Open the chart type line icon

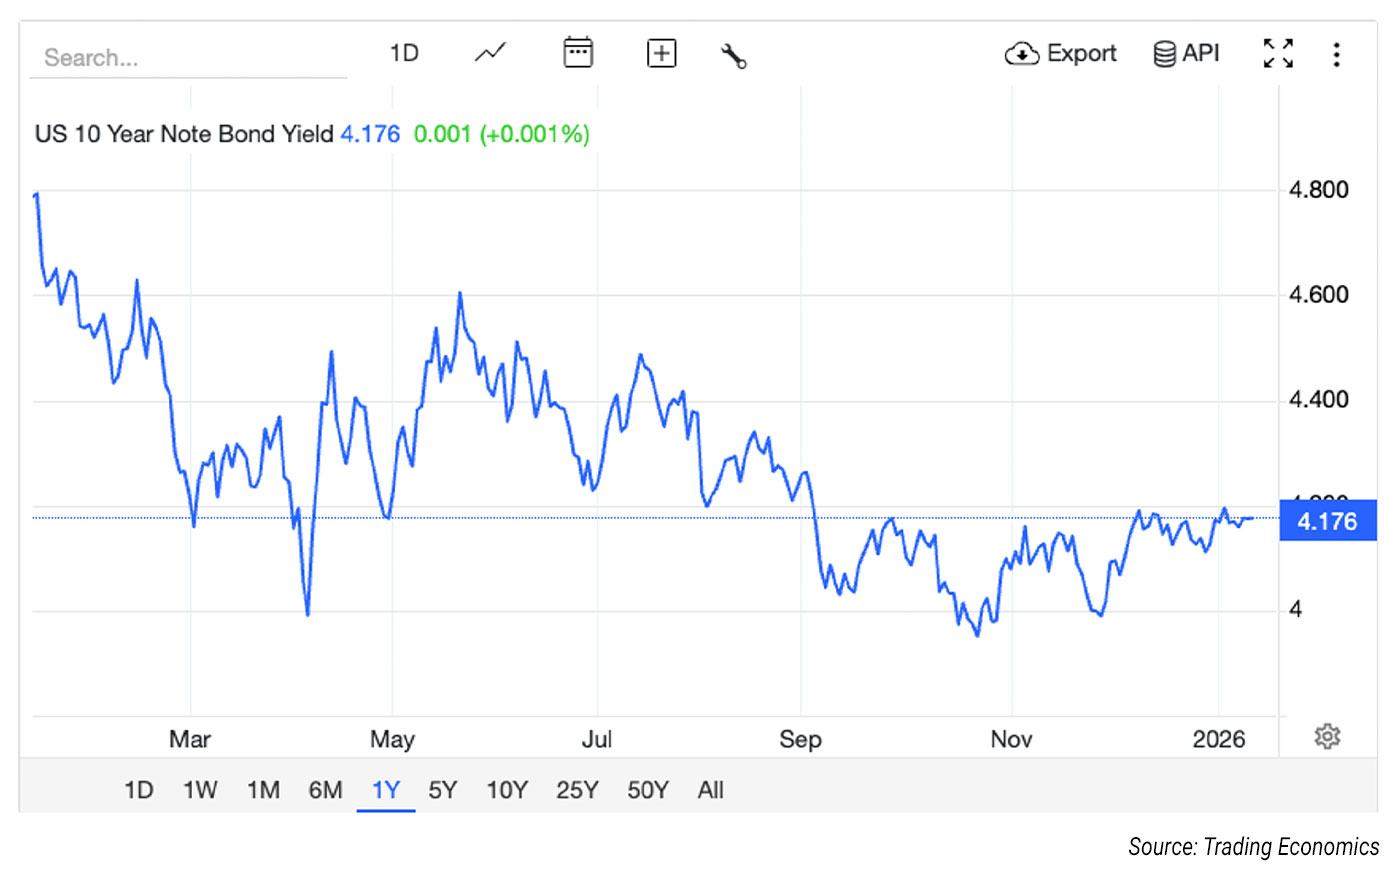490,53
